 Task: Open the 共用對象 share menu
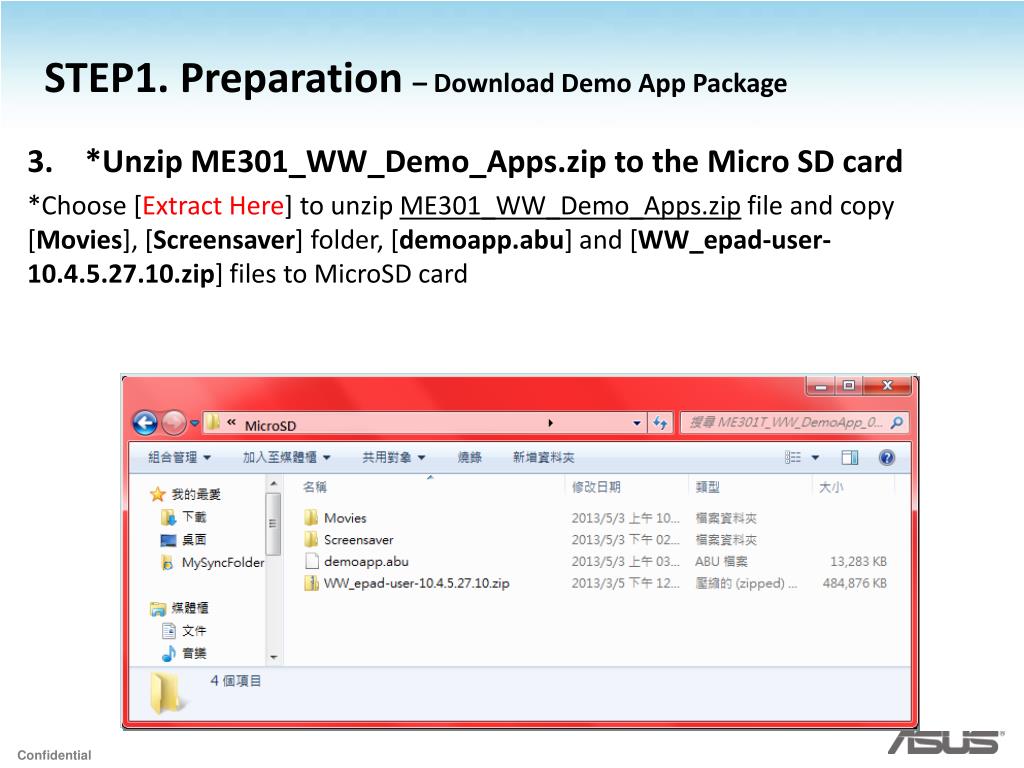tap(394, 457)
